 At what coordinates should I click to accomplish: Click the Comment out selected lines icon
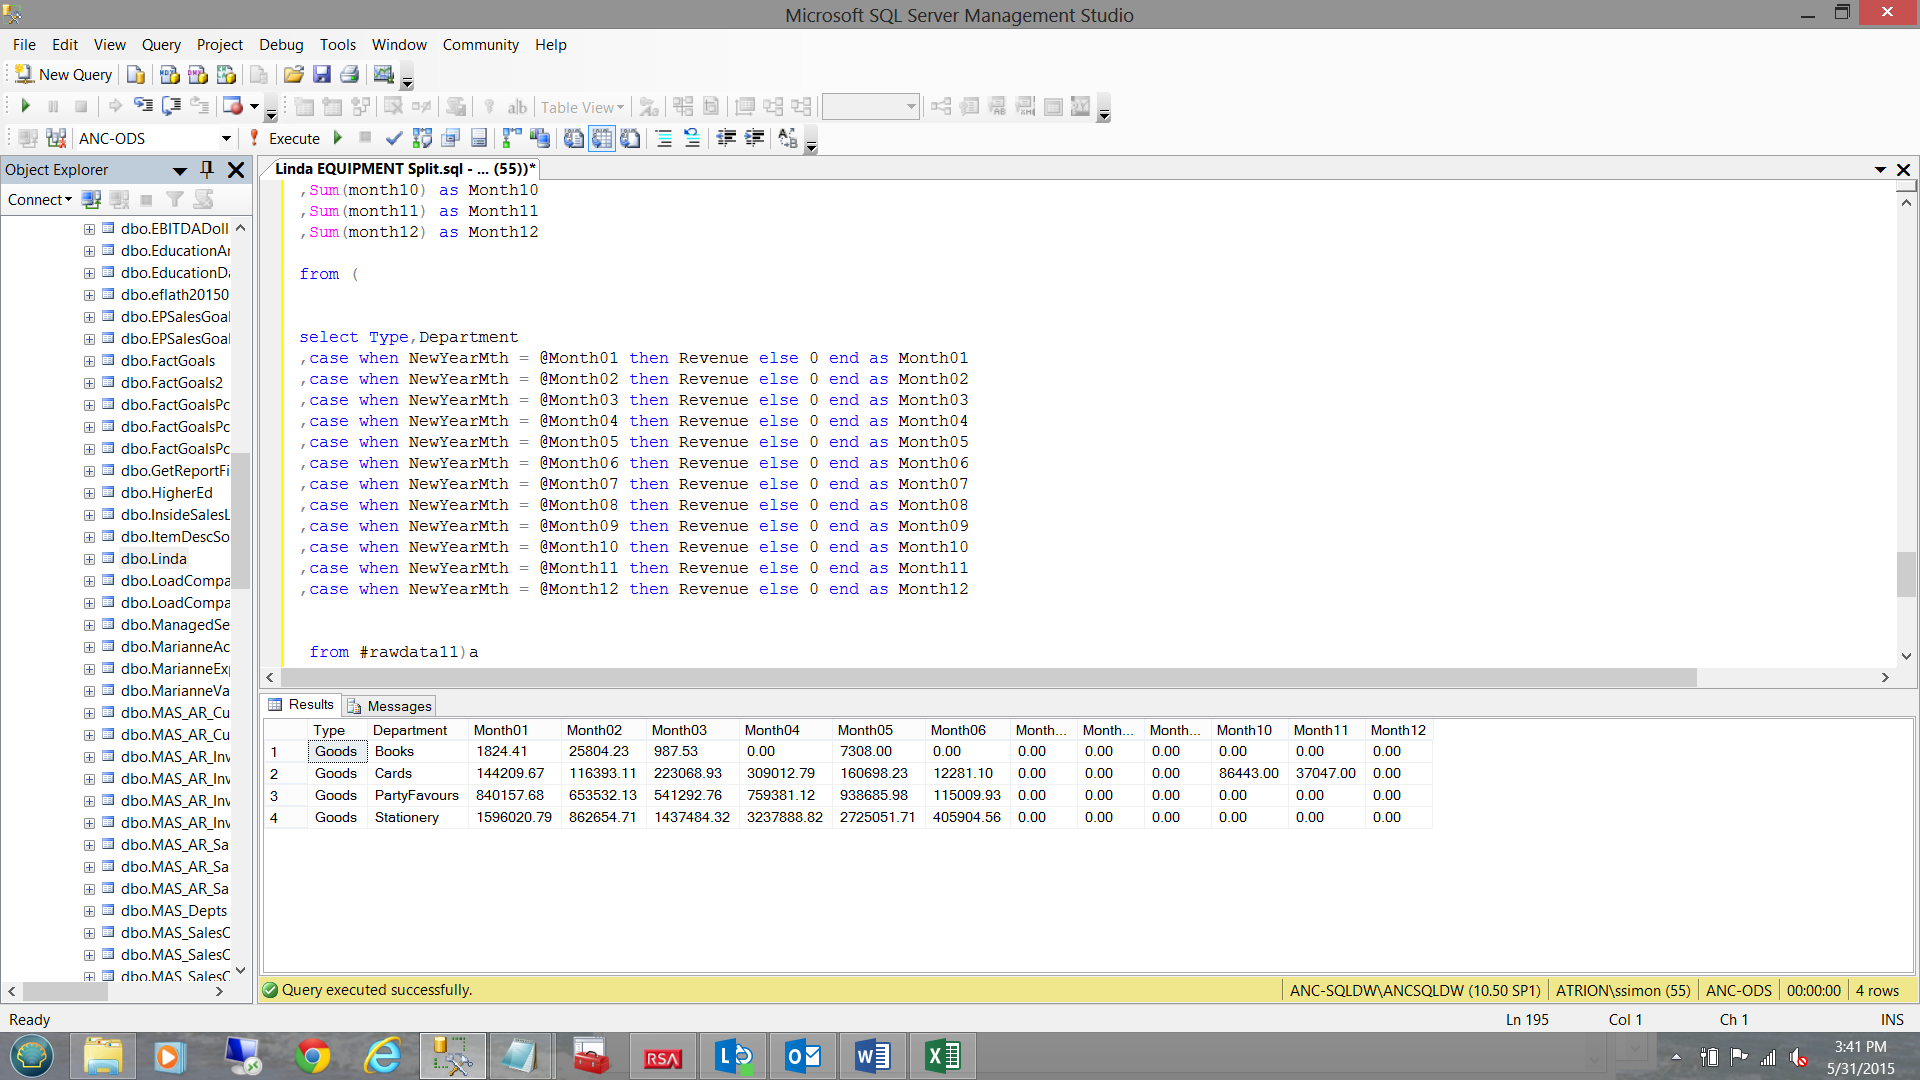pyautogui.click(x=663, y=138)
